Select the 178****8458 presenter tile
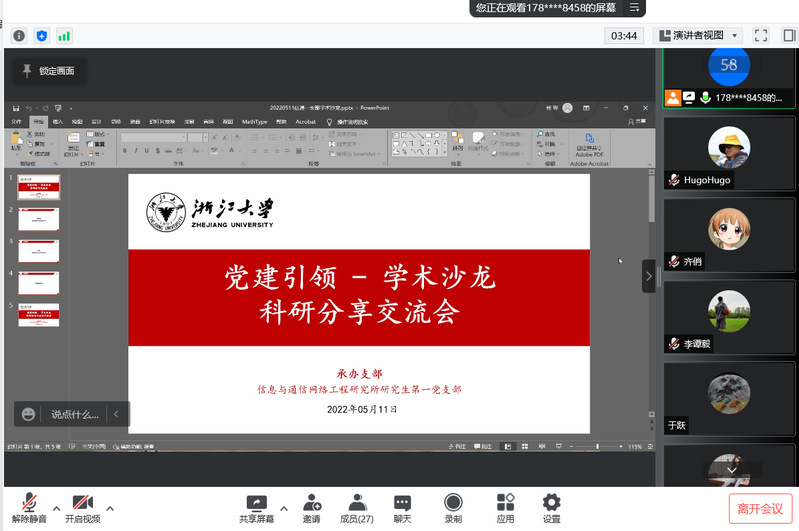Image resolution: width=799 pixels, height=531 pixels. pos(729,78)
